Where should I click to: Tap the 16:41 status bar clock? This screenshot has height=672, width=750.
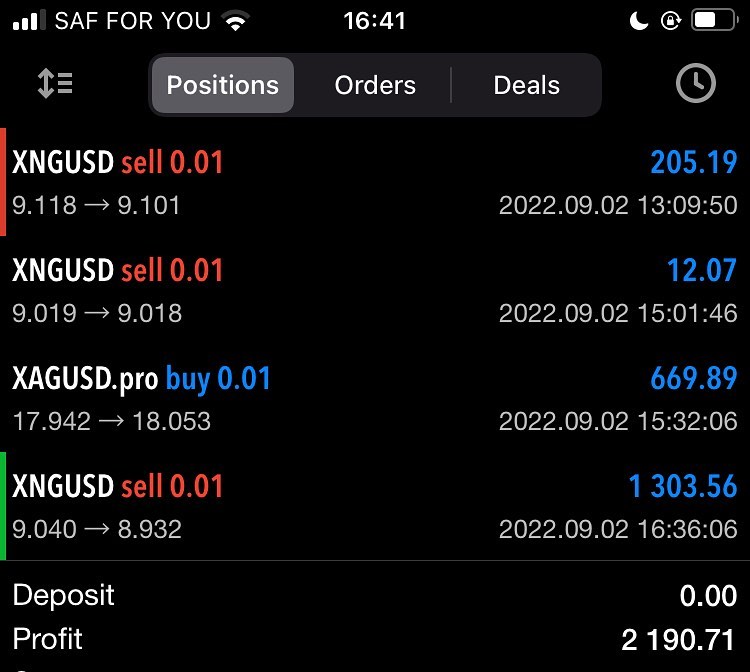pyautogui.click(x=374, y=21)
